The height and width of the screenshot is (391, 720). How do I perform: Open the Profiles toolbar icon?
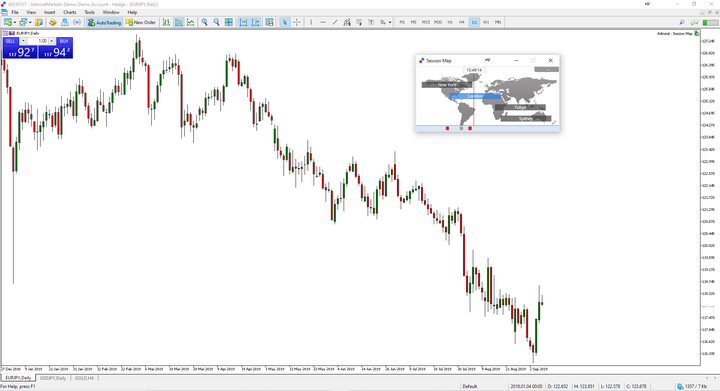[23, 22]
